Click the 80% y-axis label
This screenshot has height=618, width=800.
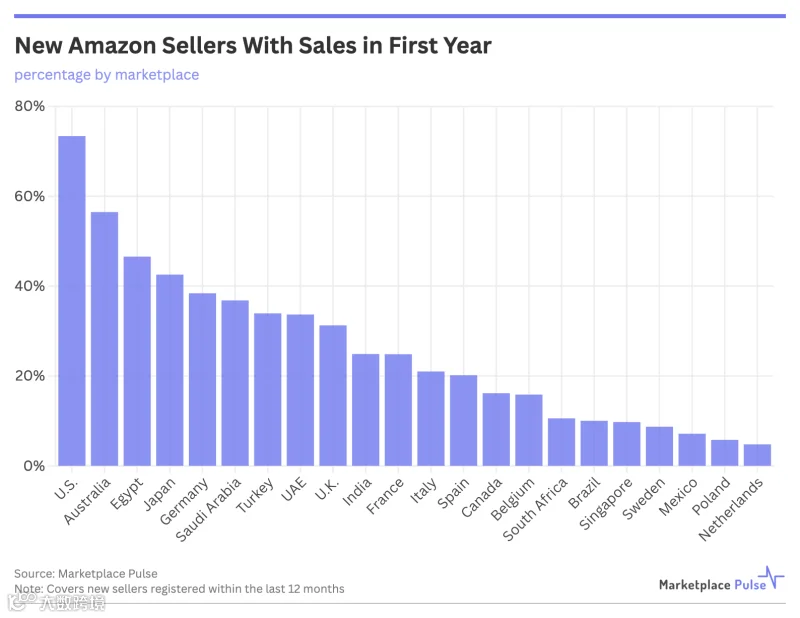tap(30, 106)
